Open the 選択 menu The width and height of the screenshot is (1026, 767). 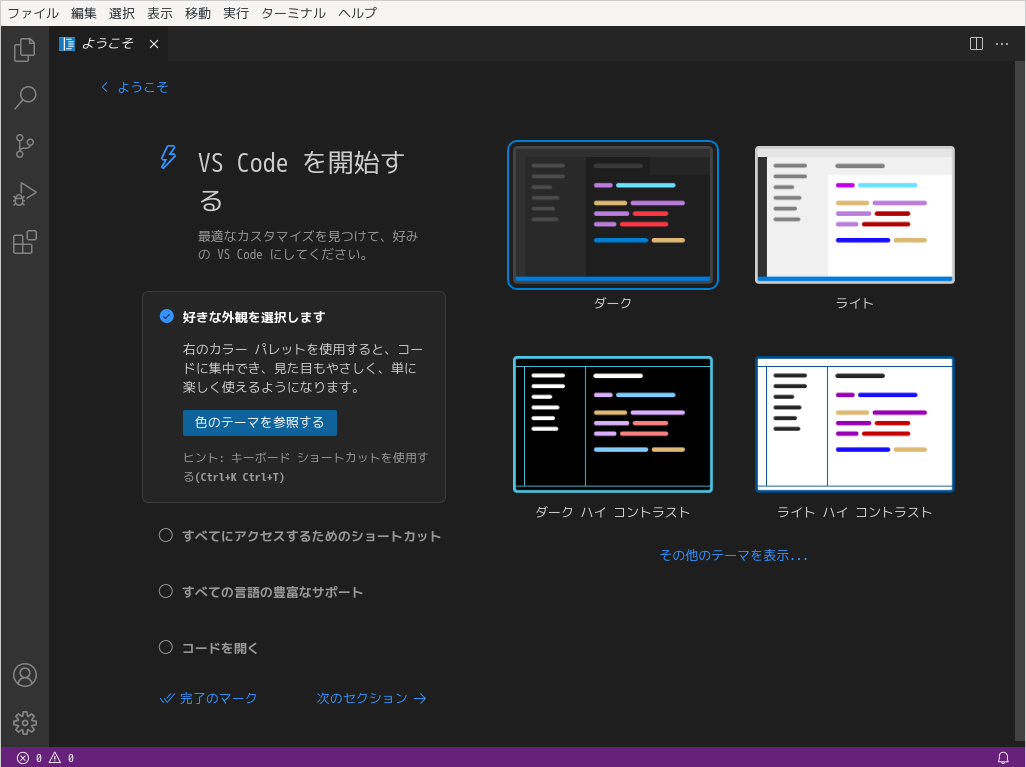(x=122, y=13)
